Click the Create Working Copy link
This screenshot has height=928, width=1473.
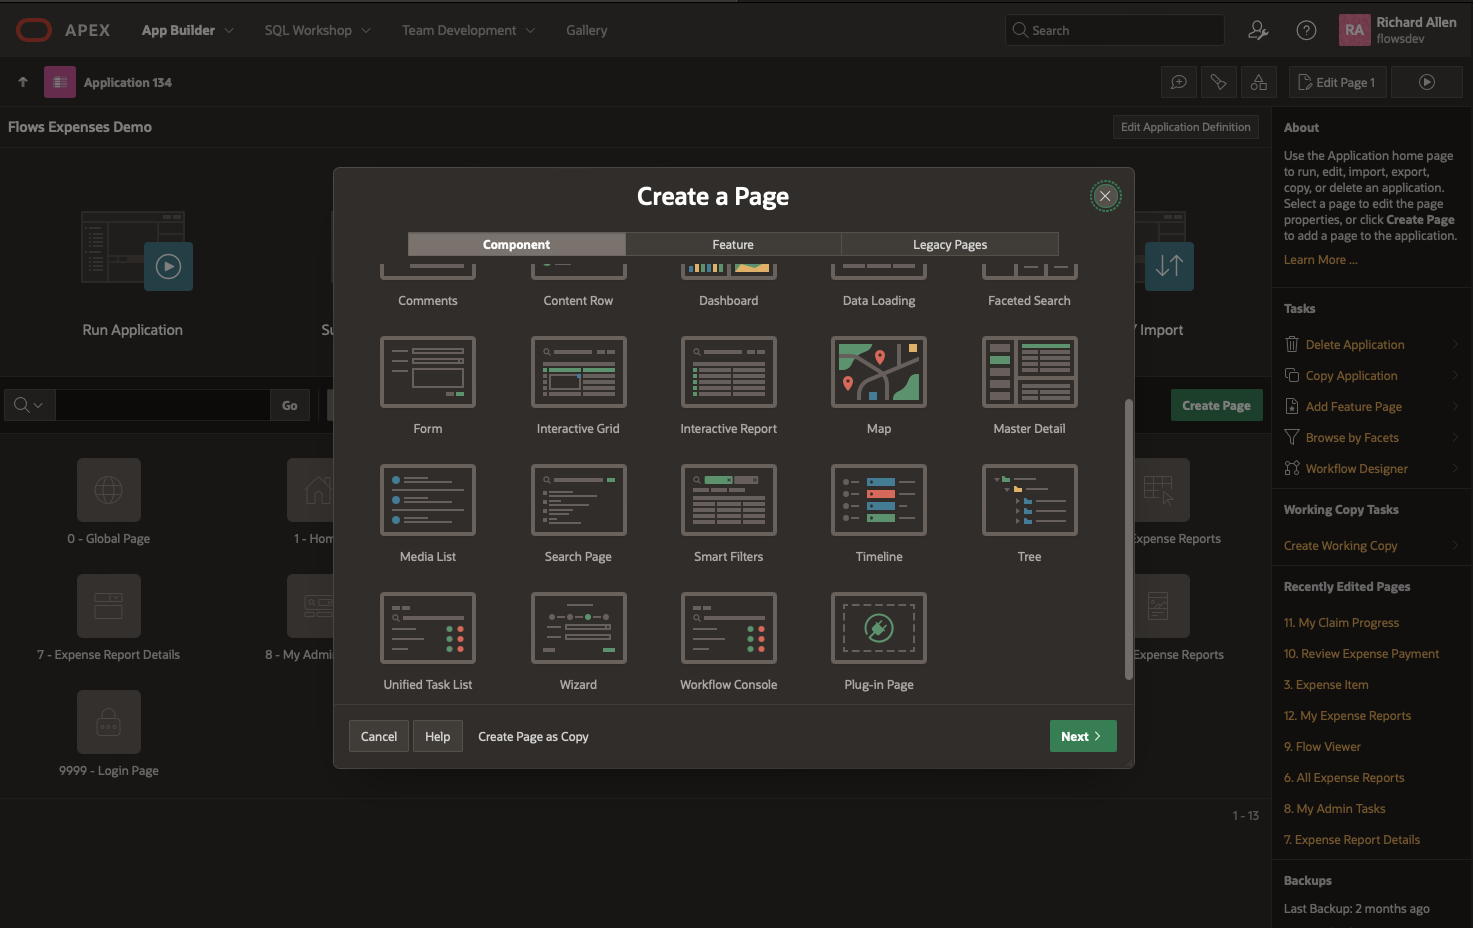(x=1340, y=545)
